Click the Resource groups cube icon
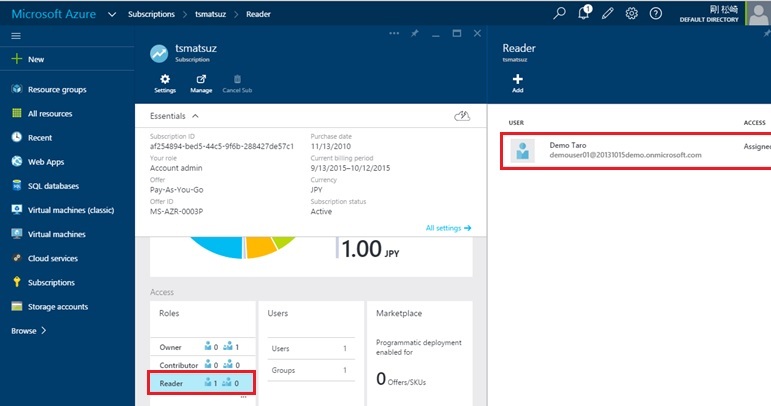771x406 pixels. click(17, 89)
